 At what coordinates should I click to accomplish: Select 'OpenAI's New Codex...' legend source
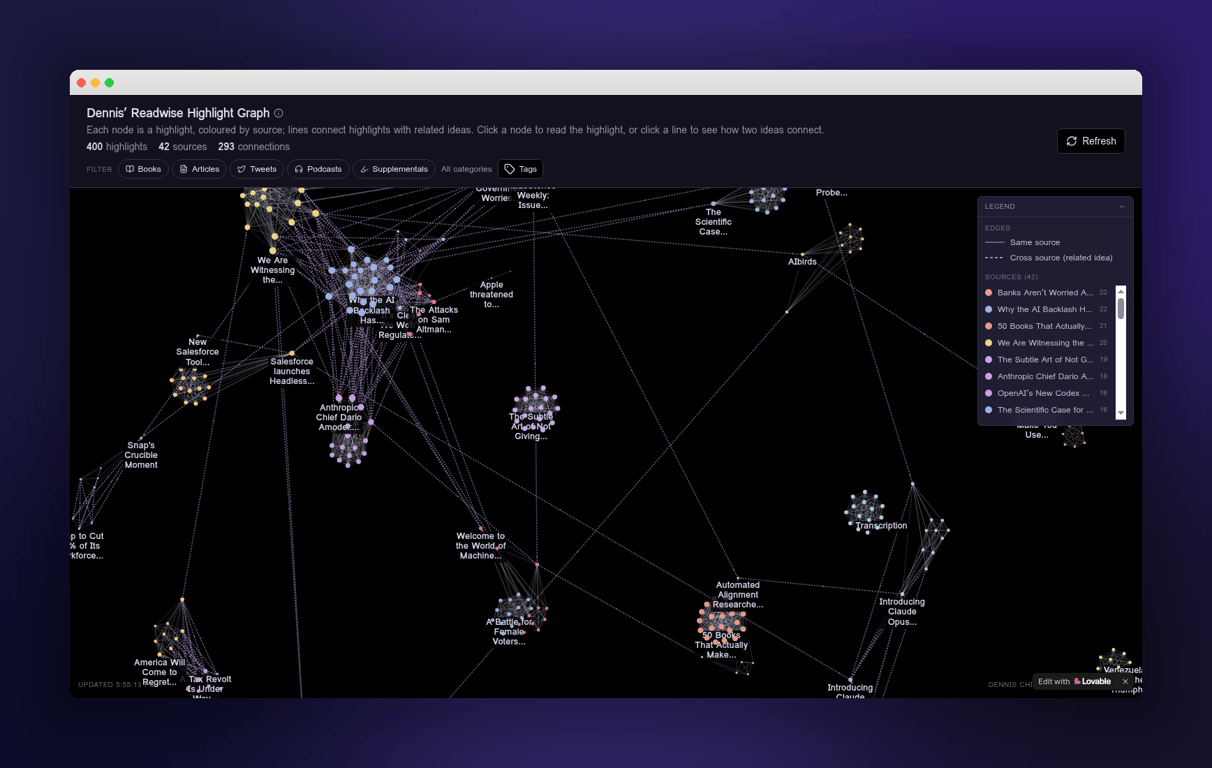tap(1046, 393)
